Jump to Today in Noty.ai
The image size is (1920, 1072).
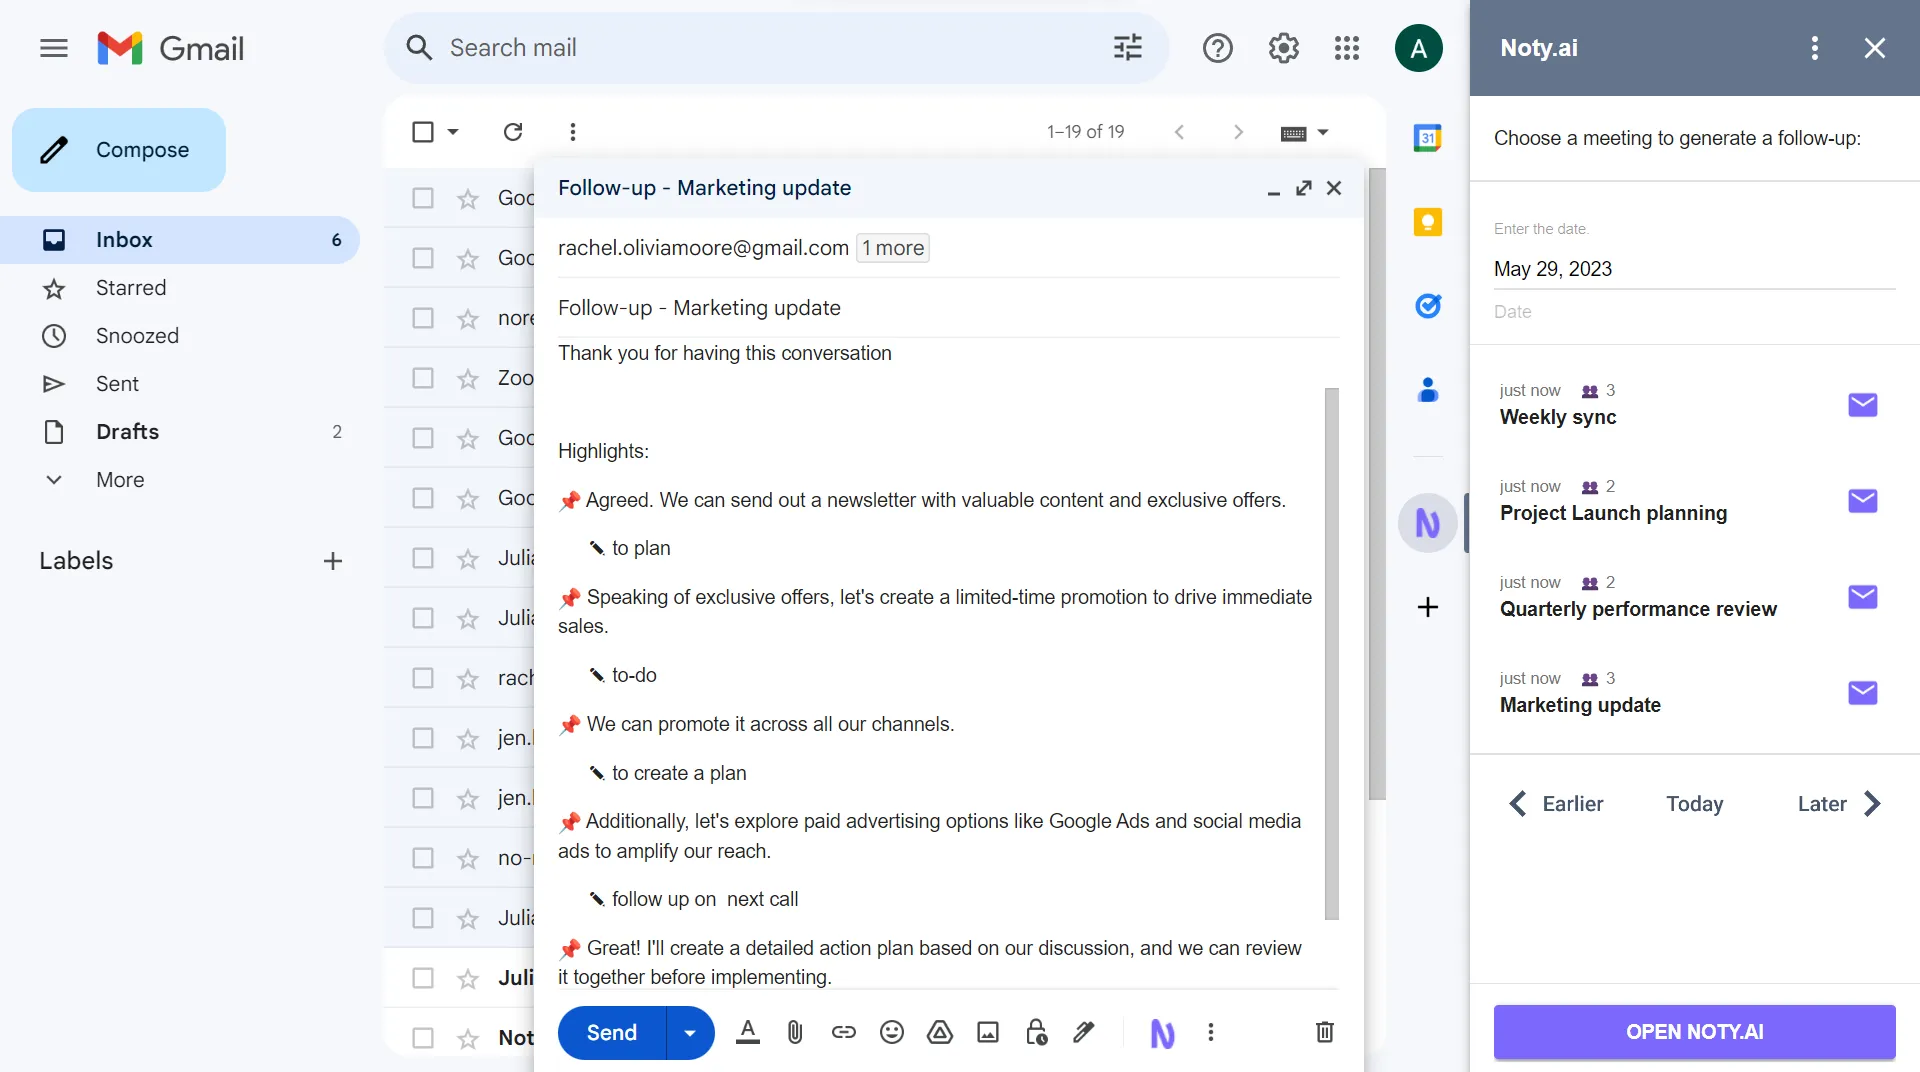(1694, 804)
